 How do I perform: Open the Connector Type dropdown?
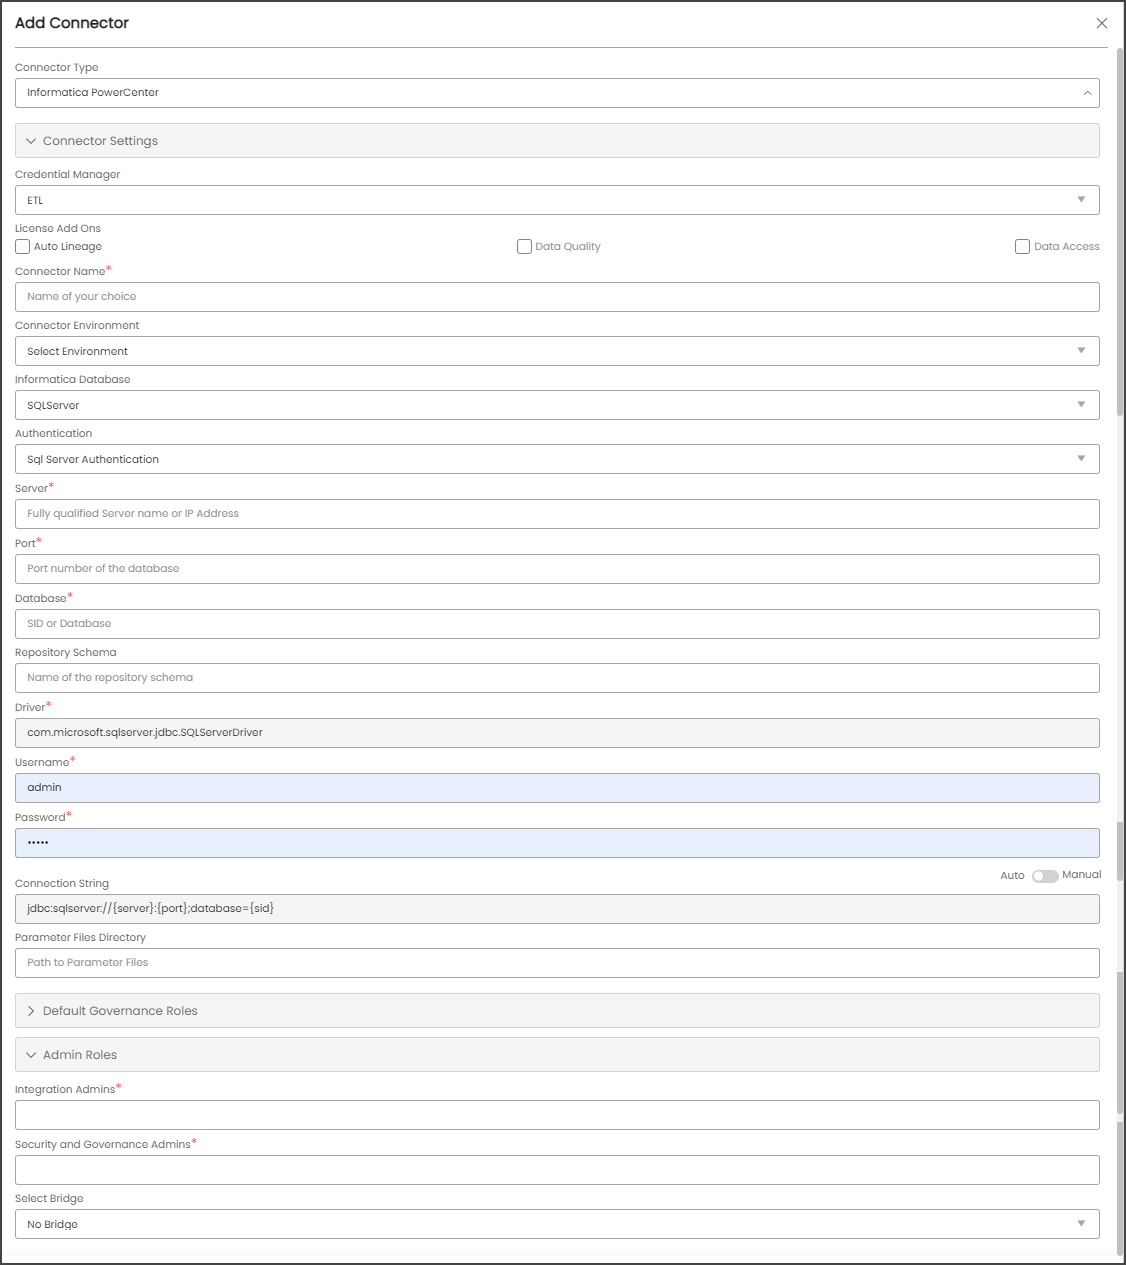point(556,93)
